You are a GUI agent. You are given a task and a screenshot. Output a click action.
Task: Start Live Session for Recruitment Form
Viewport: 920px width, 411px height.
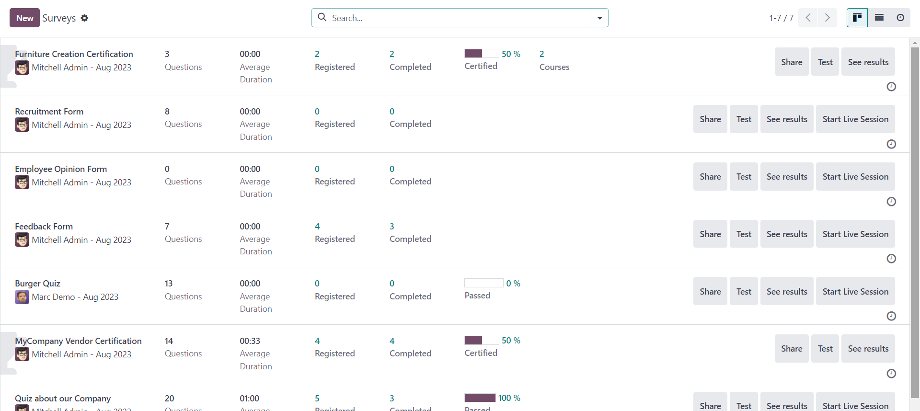(x=855, y=119)
